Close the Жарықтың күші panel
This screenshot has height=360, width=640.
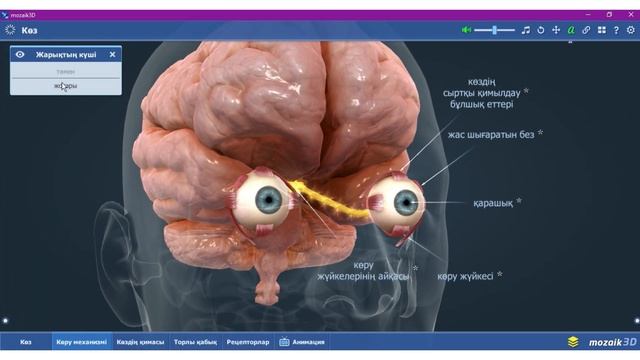112,54
